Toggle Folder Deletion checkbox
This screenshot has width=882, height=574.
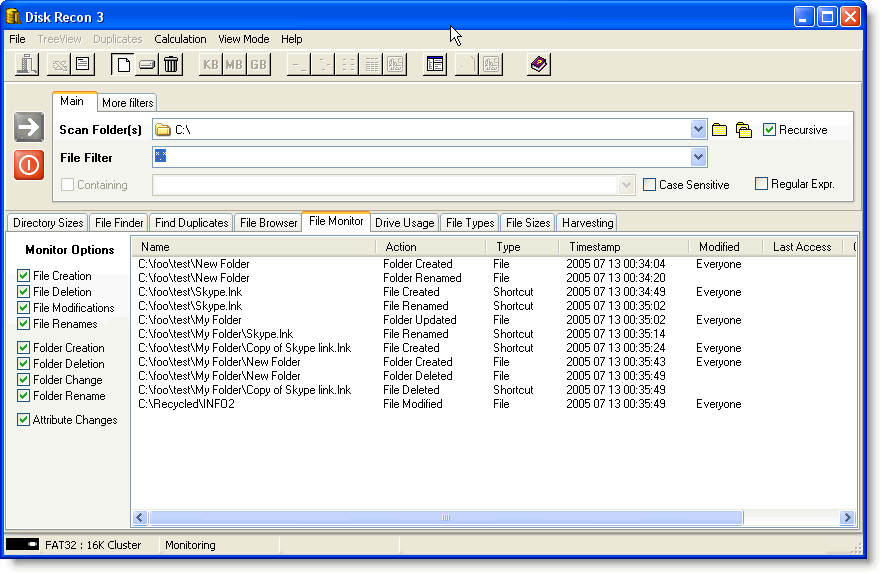[x=23, y=364]
